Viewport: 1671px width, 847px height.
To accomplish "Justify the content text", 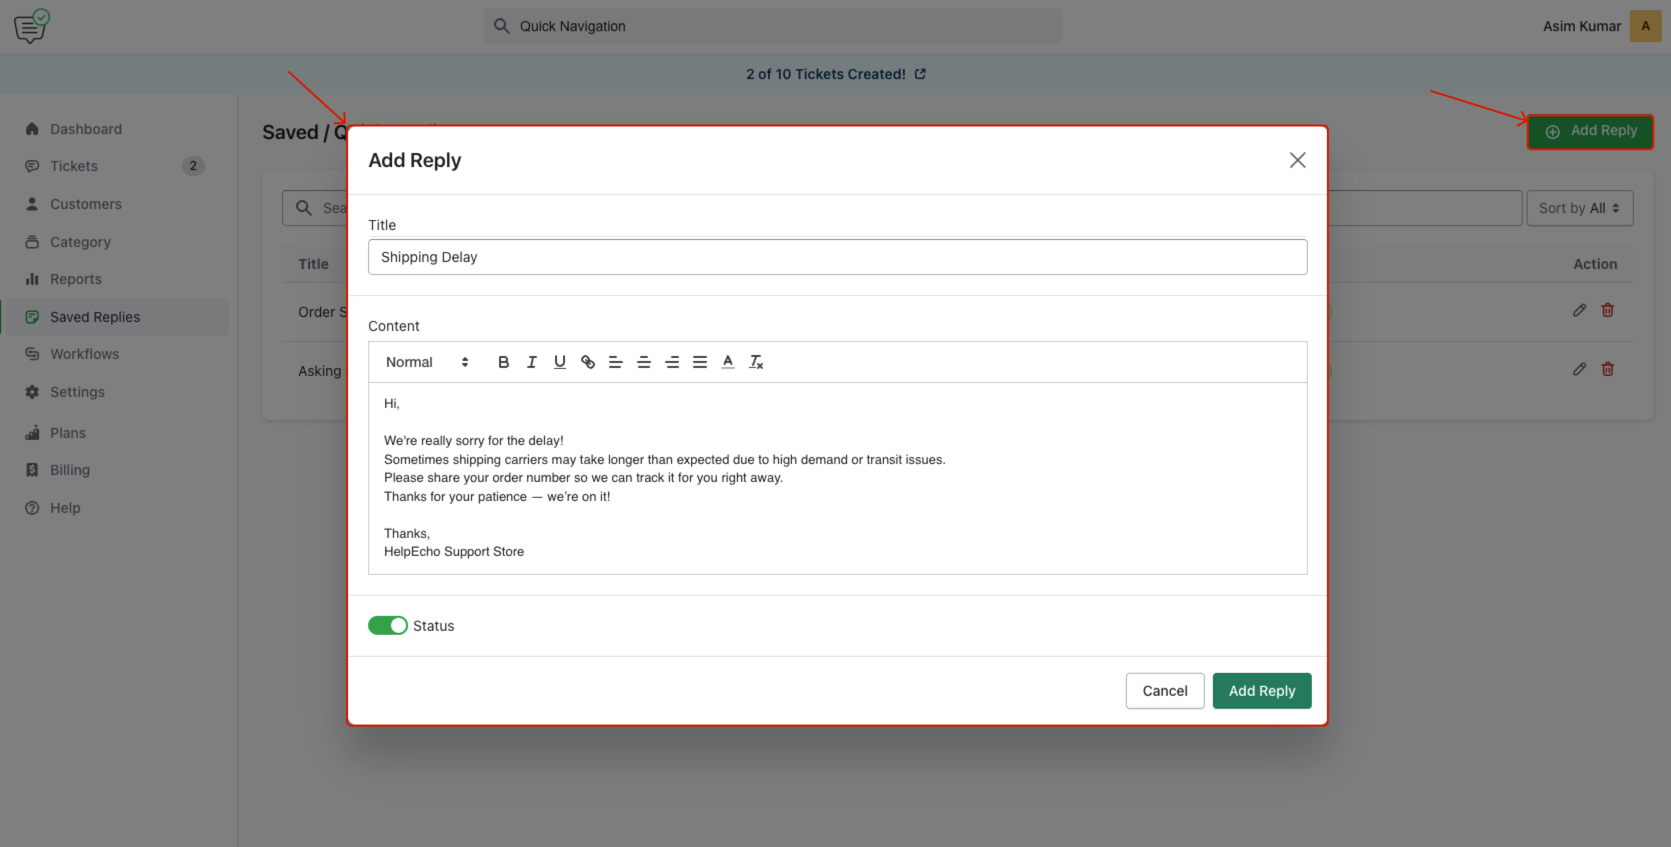I will (700, 362).
